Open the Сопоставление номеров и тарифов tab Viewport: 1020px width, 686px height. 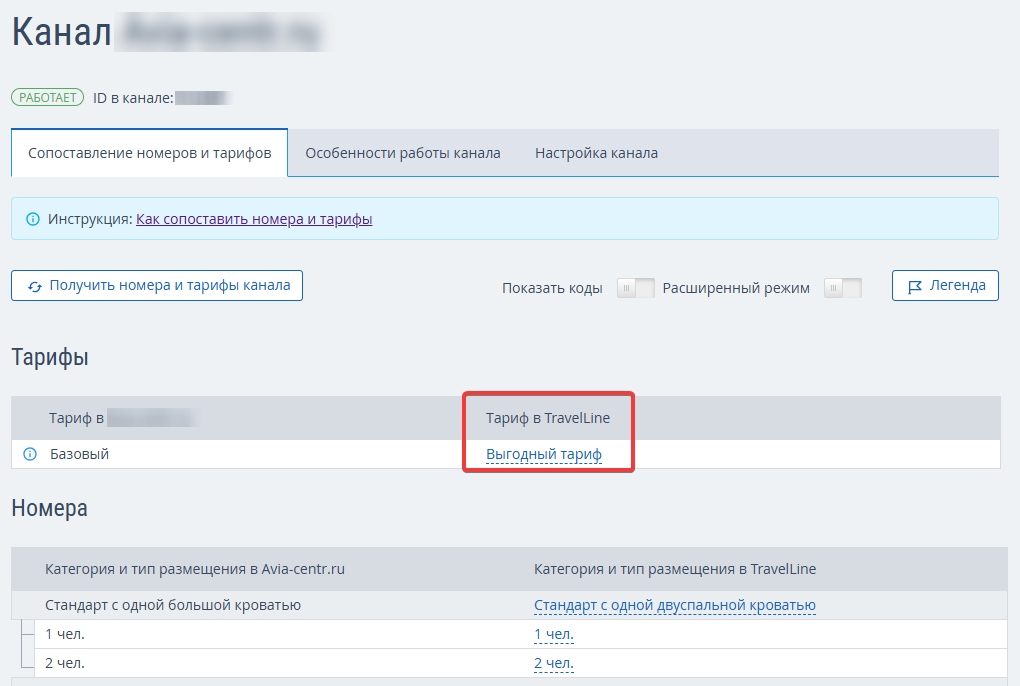click(150, 153)
